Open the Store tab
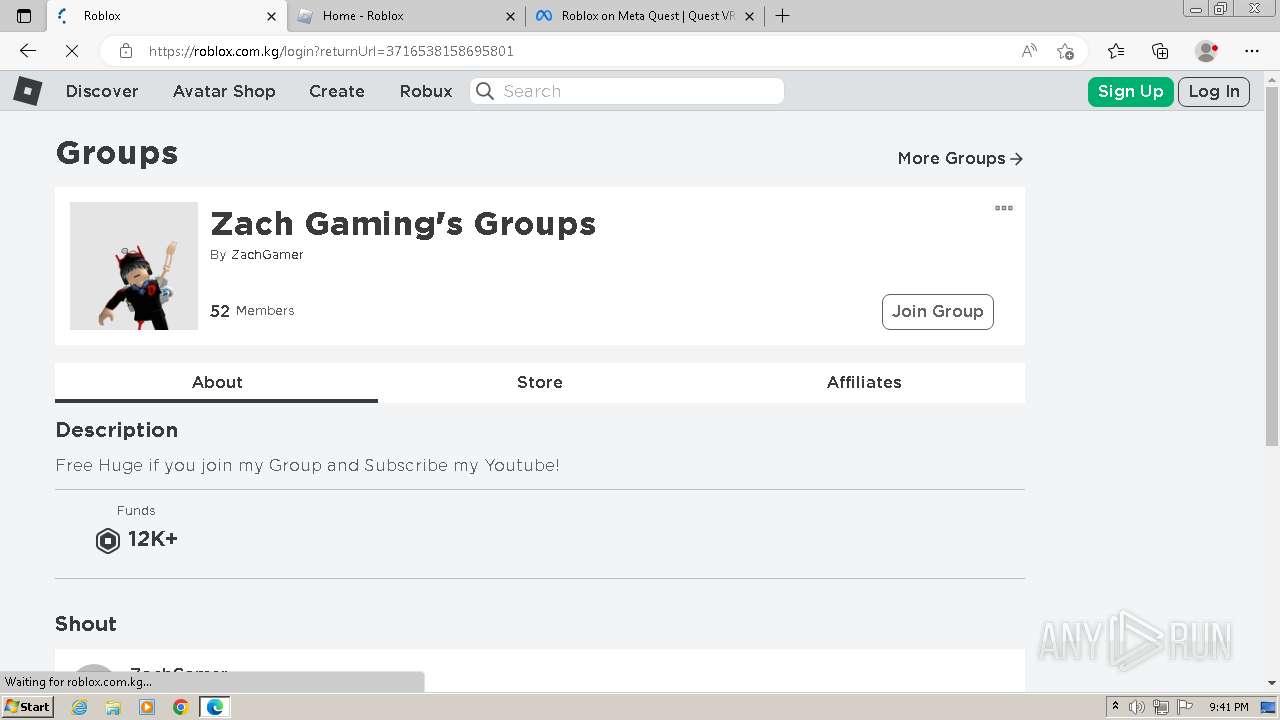Image resolution: width=1280 pixels, height=720 pixels. coord(540,382)
